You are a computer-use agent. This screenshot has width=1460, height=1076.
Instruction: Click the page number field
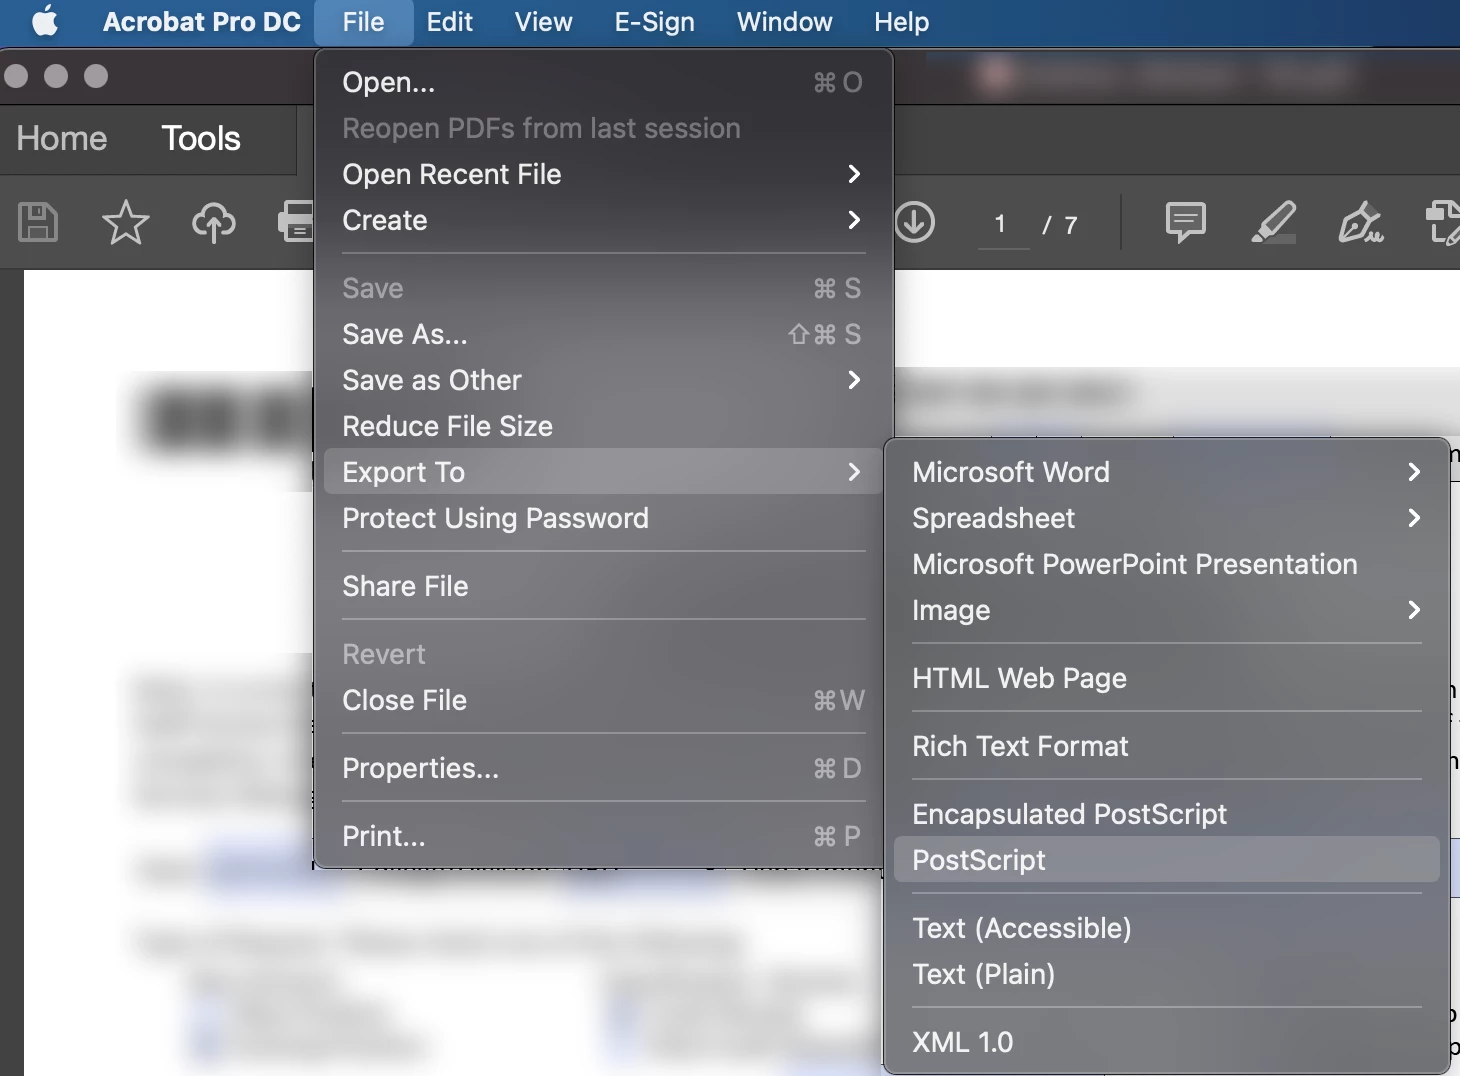(1002, 225)
